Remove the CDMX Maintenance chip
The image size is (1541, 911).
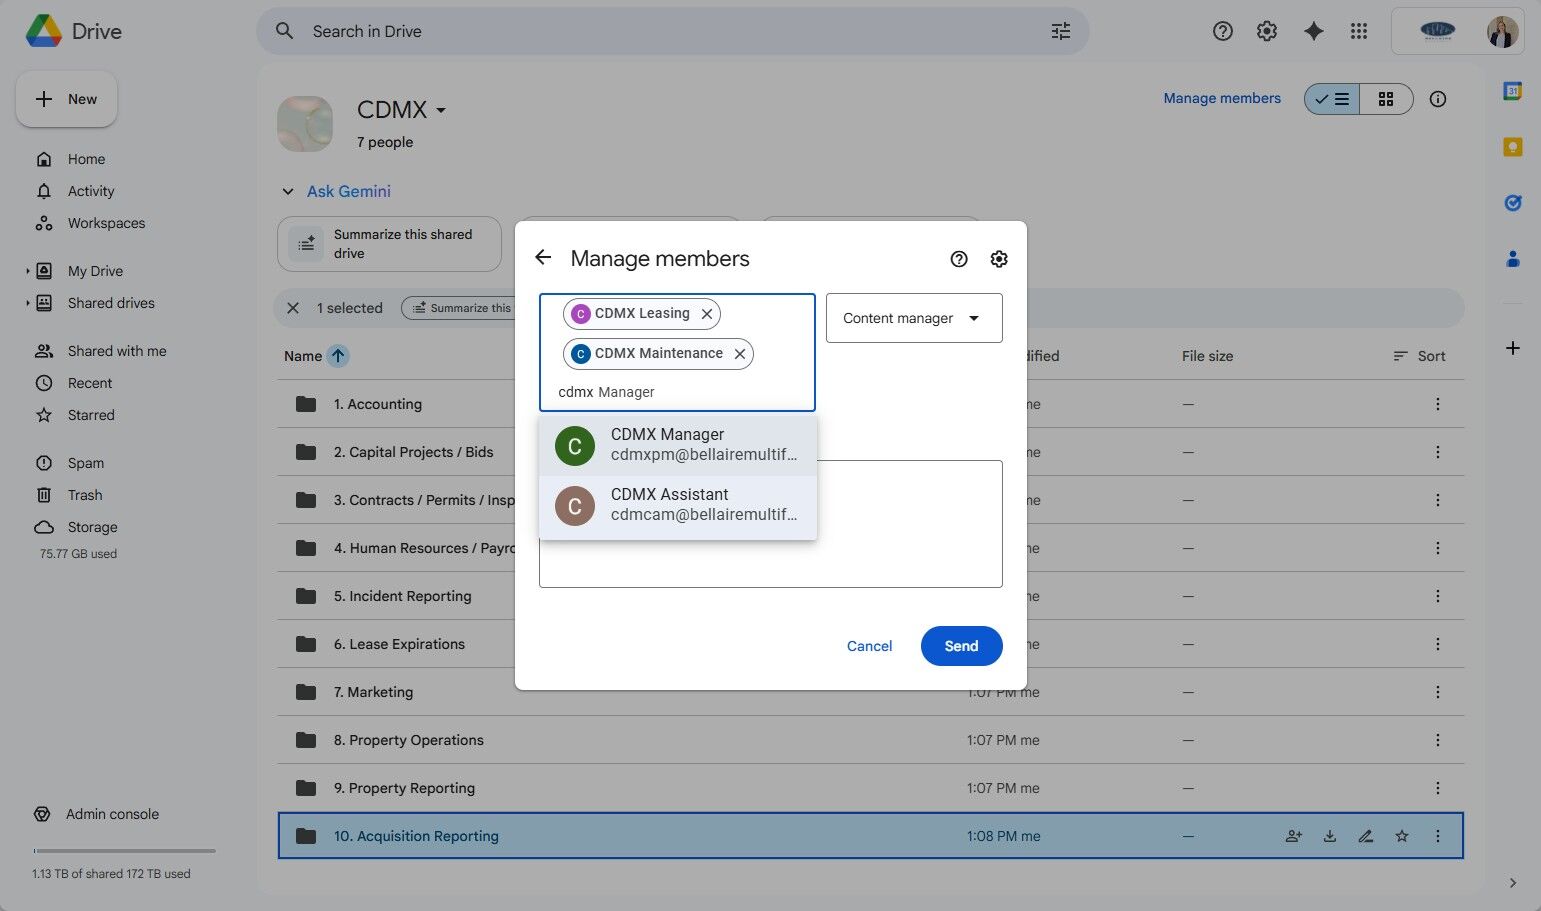(740, 354)
